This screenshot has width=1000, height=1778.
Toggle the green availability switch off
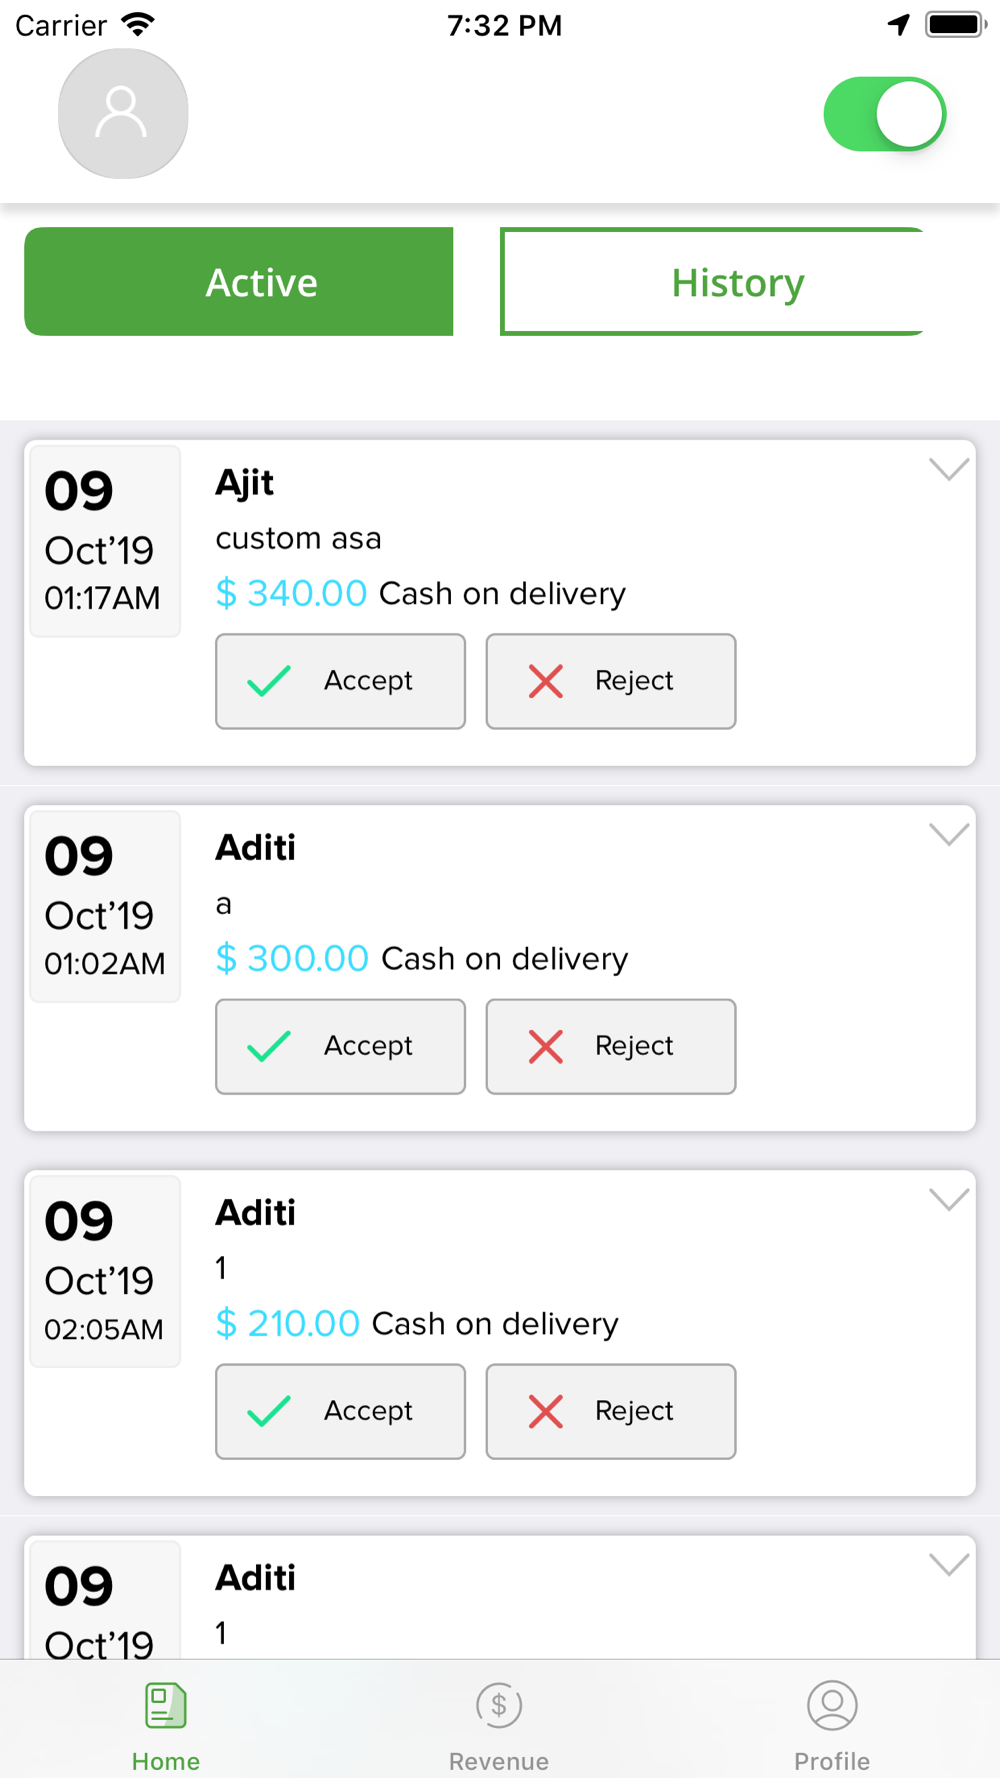(885, 114)
